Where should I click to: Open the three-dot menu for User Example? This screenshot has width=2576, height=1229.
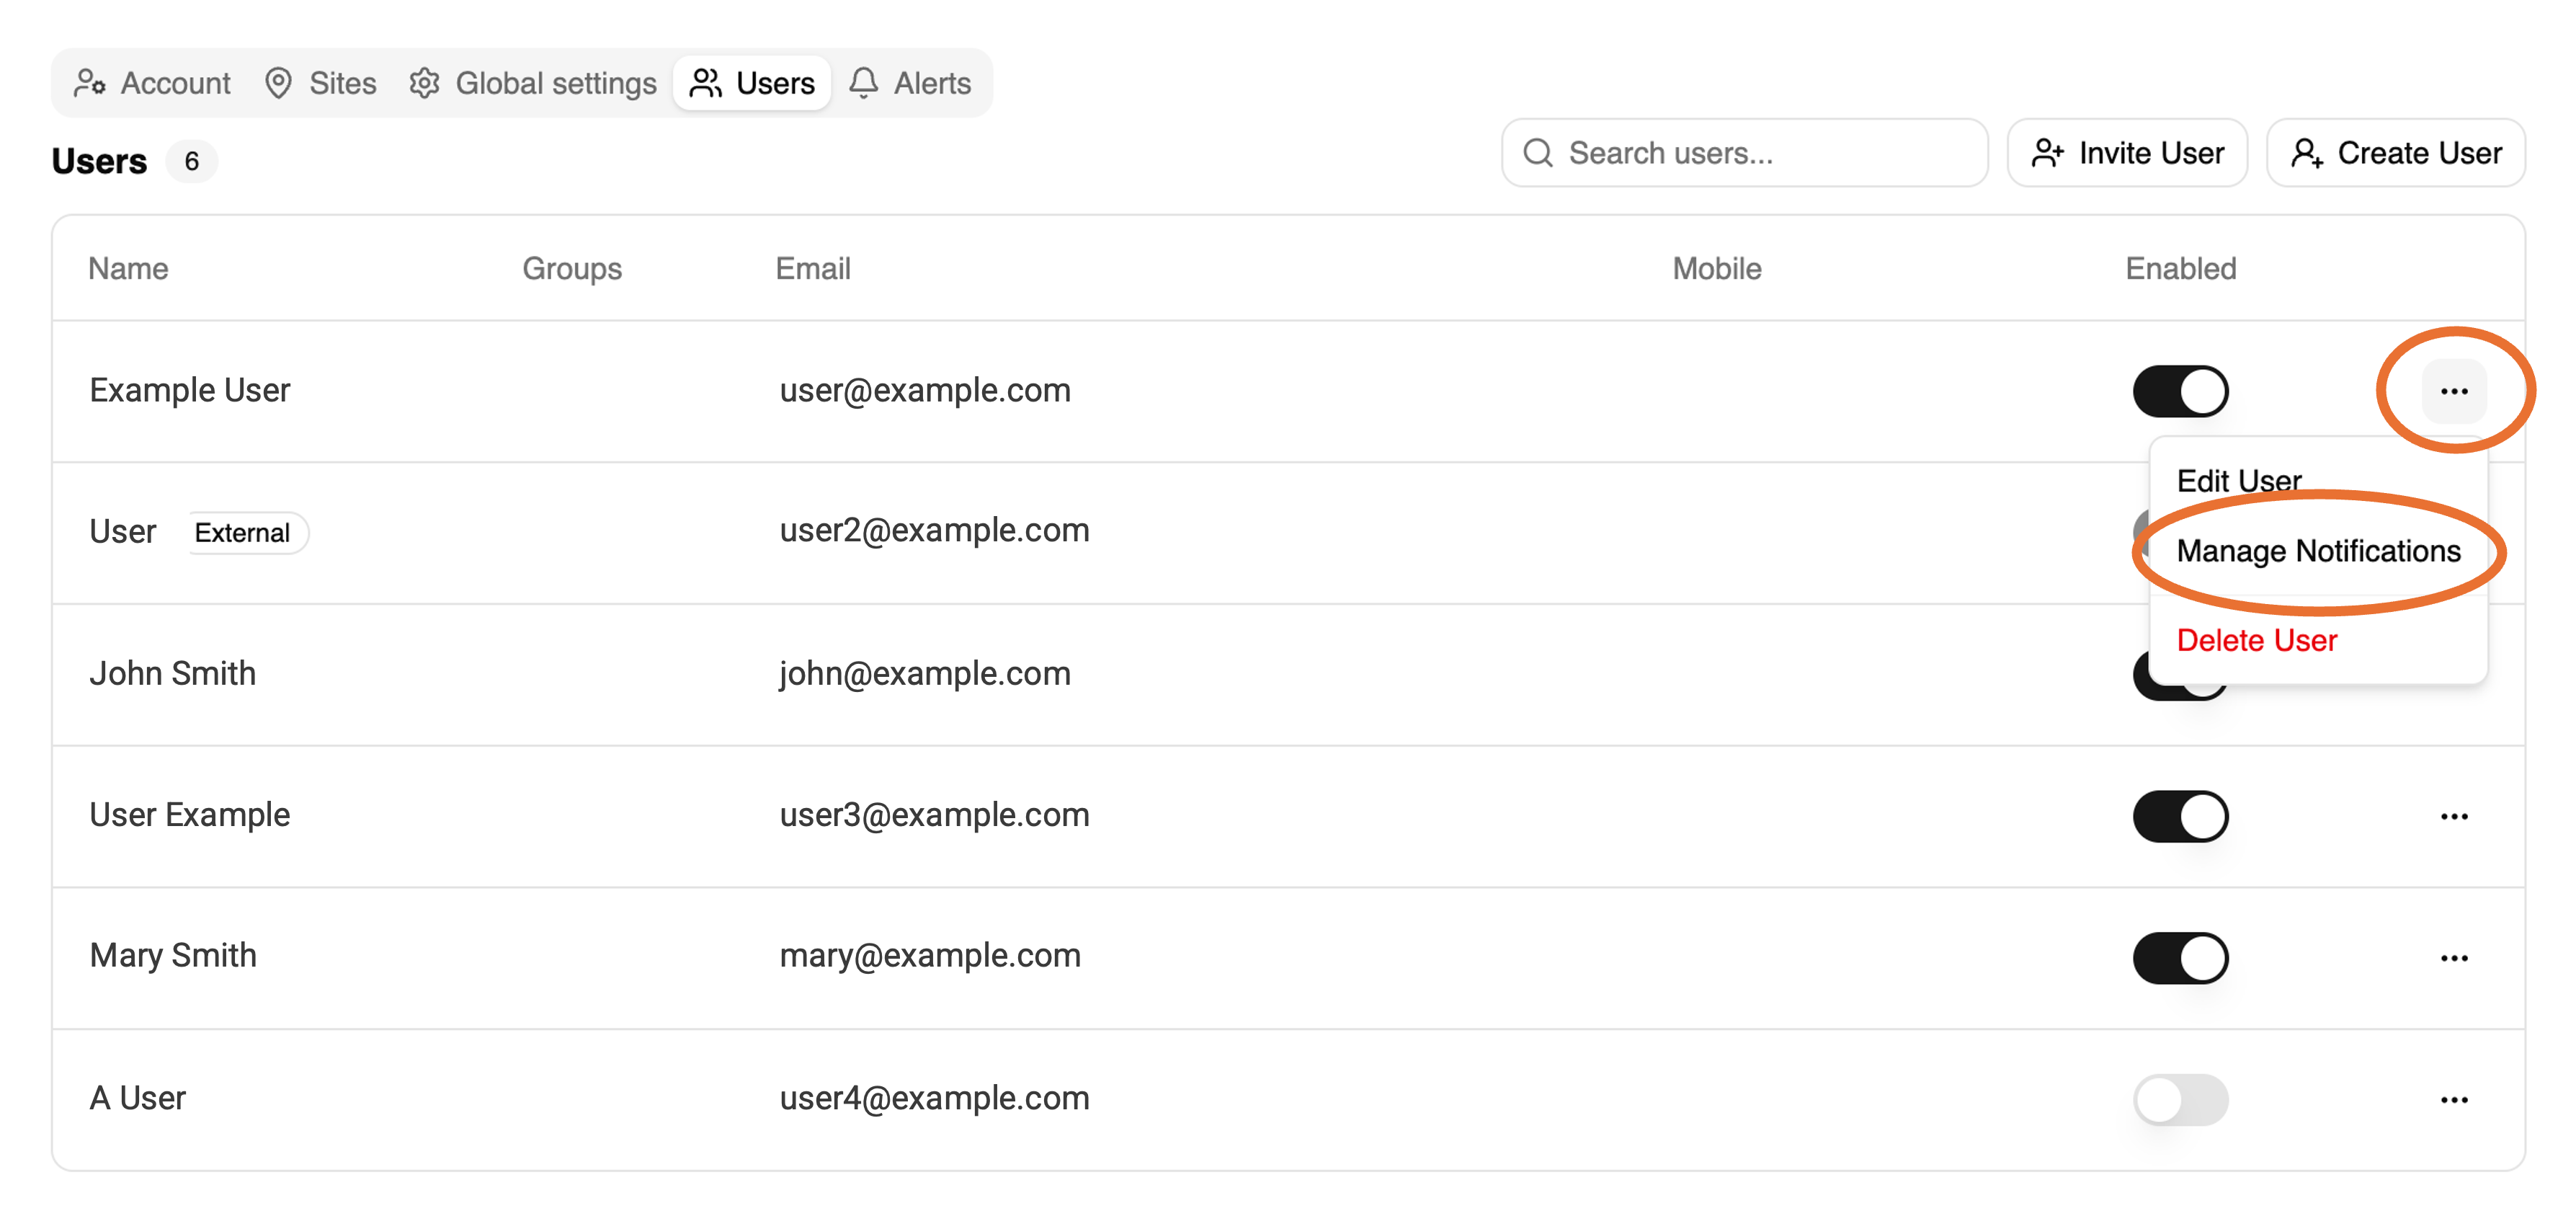[x=2454, y=816]
